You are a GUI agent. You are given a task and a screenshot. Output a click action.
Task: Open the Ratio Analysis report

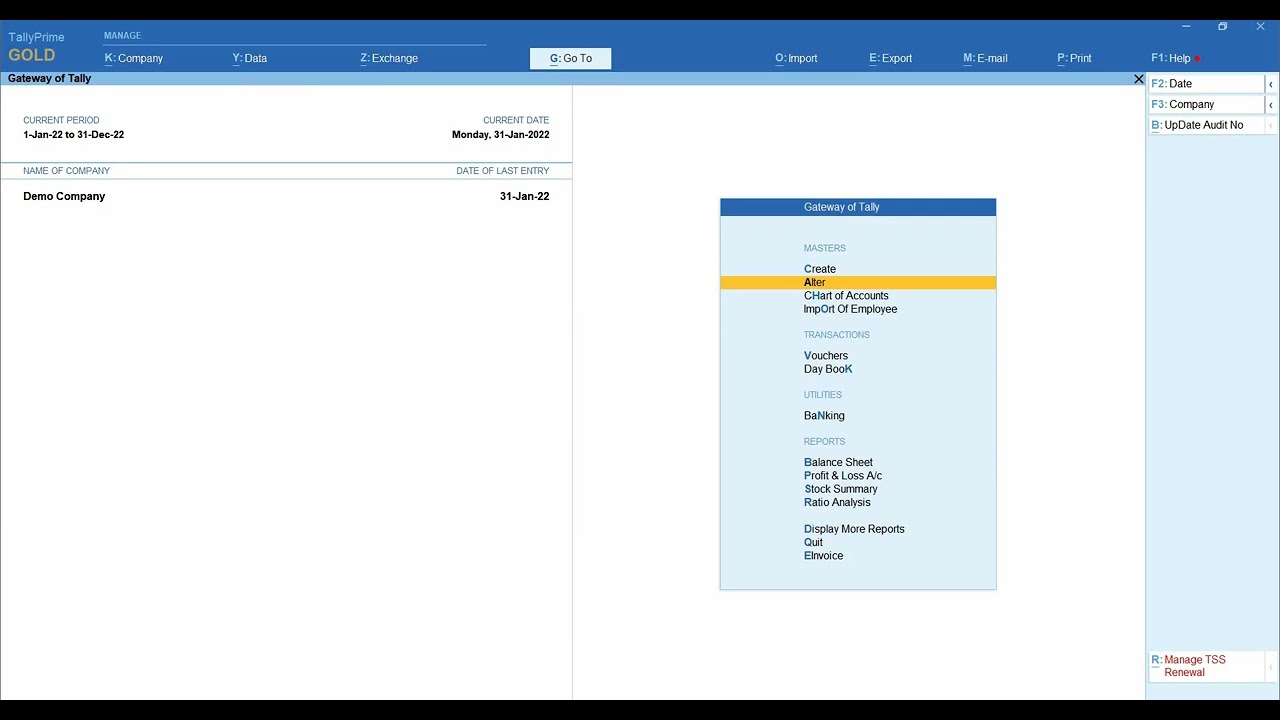[837, 503]
